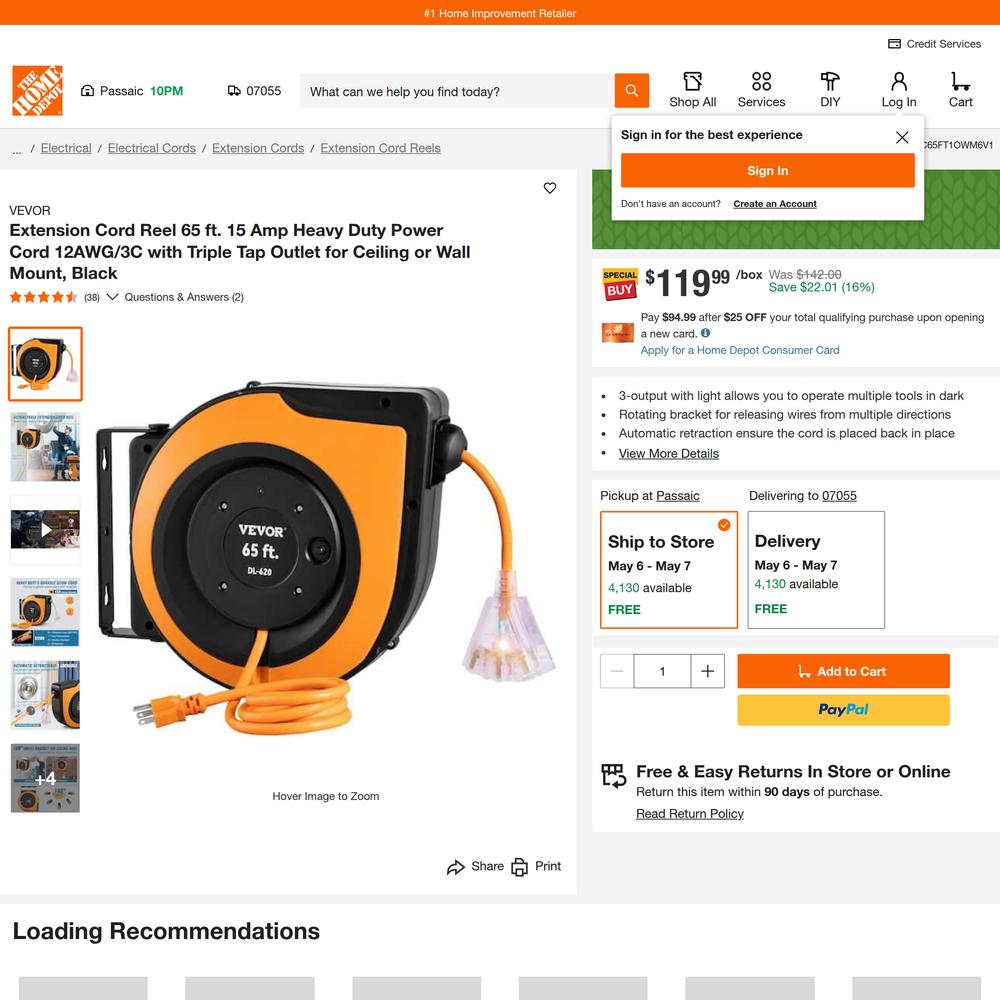Viewport: 1000px width, 1000px height.
Task: Expand the star ratings chevron
Action: 112,297
